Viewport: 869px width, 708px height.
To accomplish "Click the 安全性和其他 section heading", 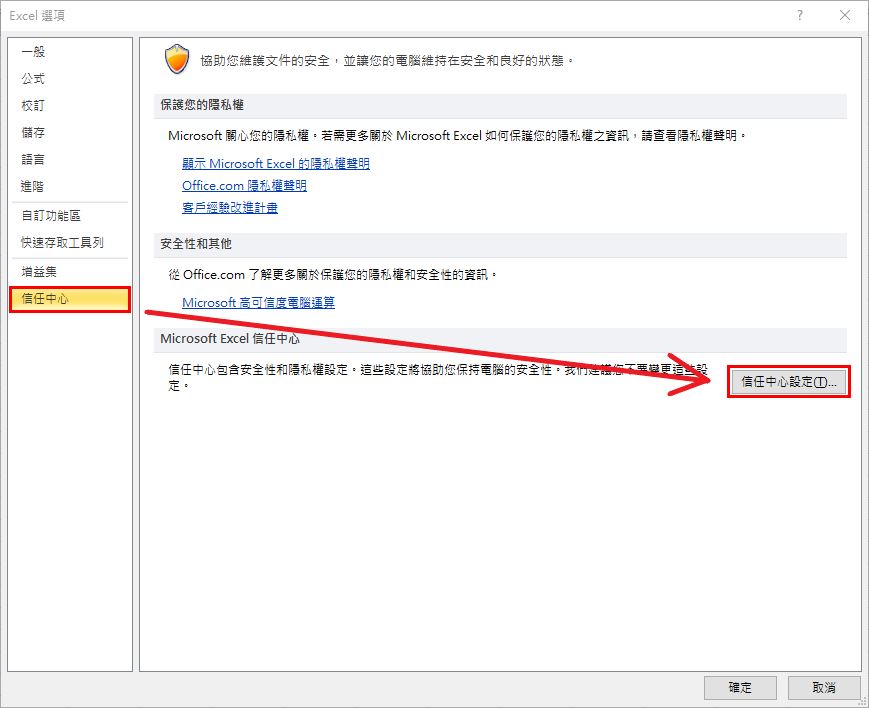I will 196,244.
